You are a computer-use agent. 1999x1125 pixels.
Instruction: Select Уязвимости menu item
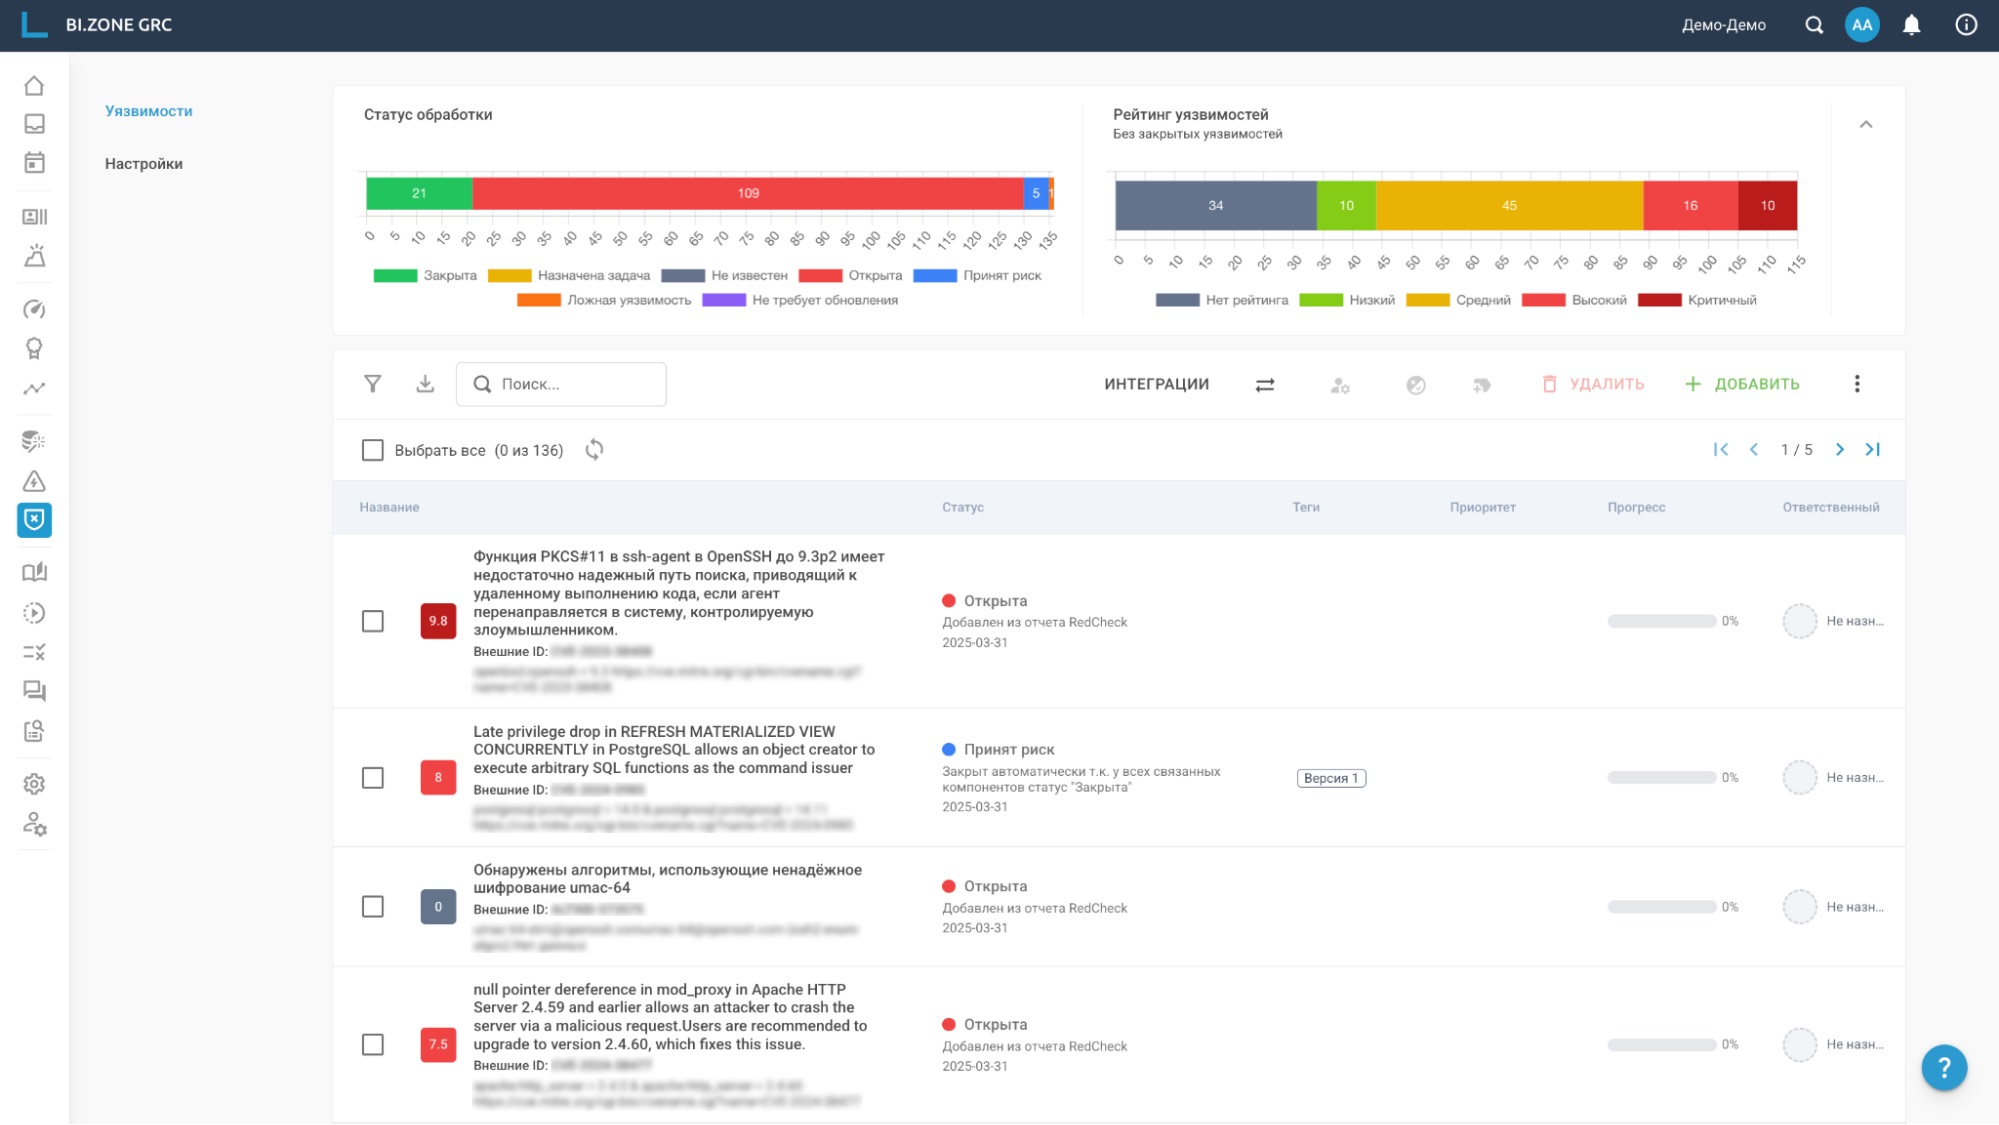(x=149, y=111)
